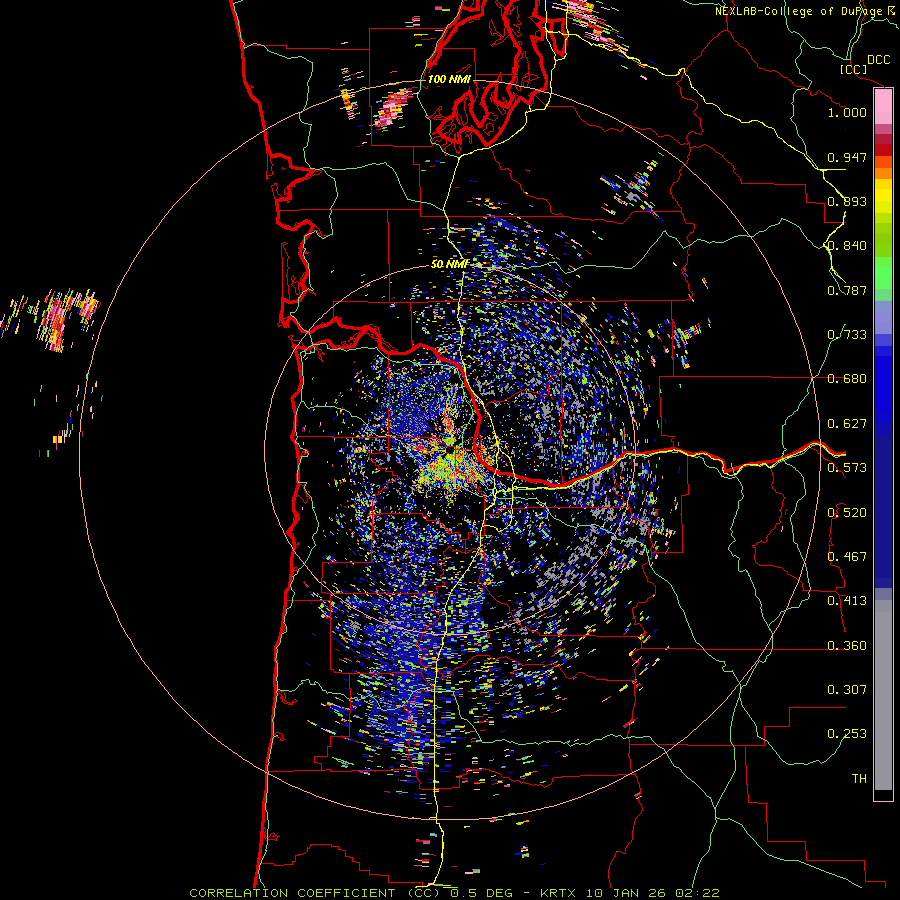
Task: Click the 50 NMI range ring label
Action: [x=449, y=264]
